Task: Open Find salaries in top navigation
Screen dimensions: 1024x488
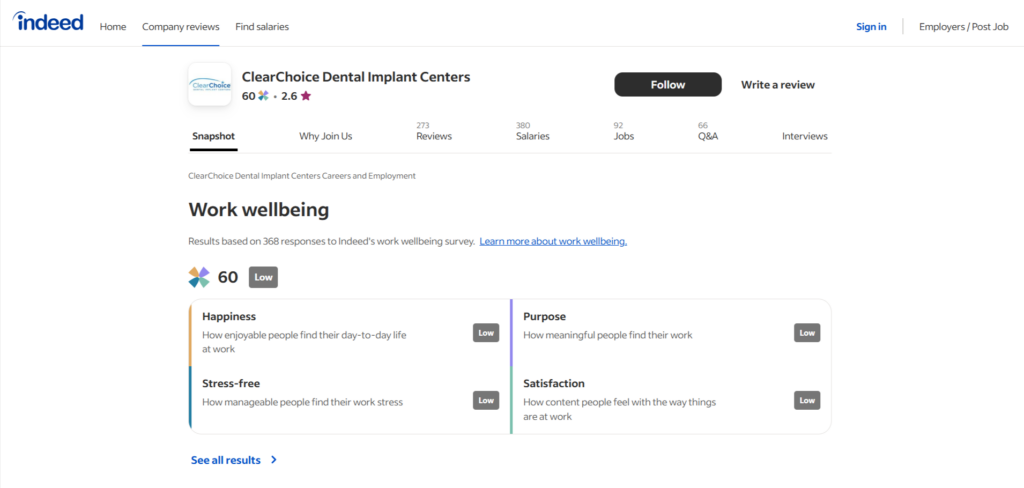Action: (262, 27)
